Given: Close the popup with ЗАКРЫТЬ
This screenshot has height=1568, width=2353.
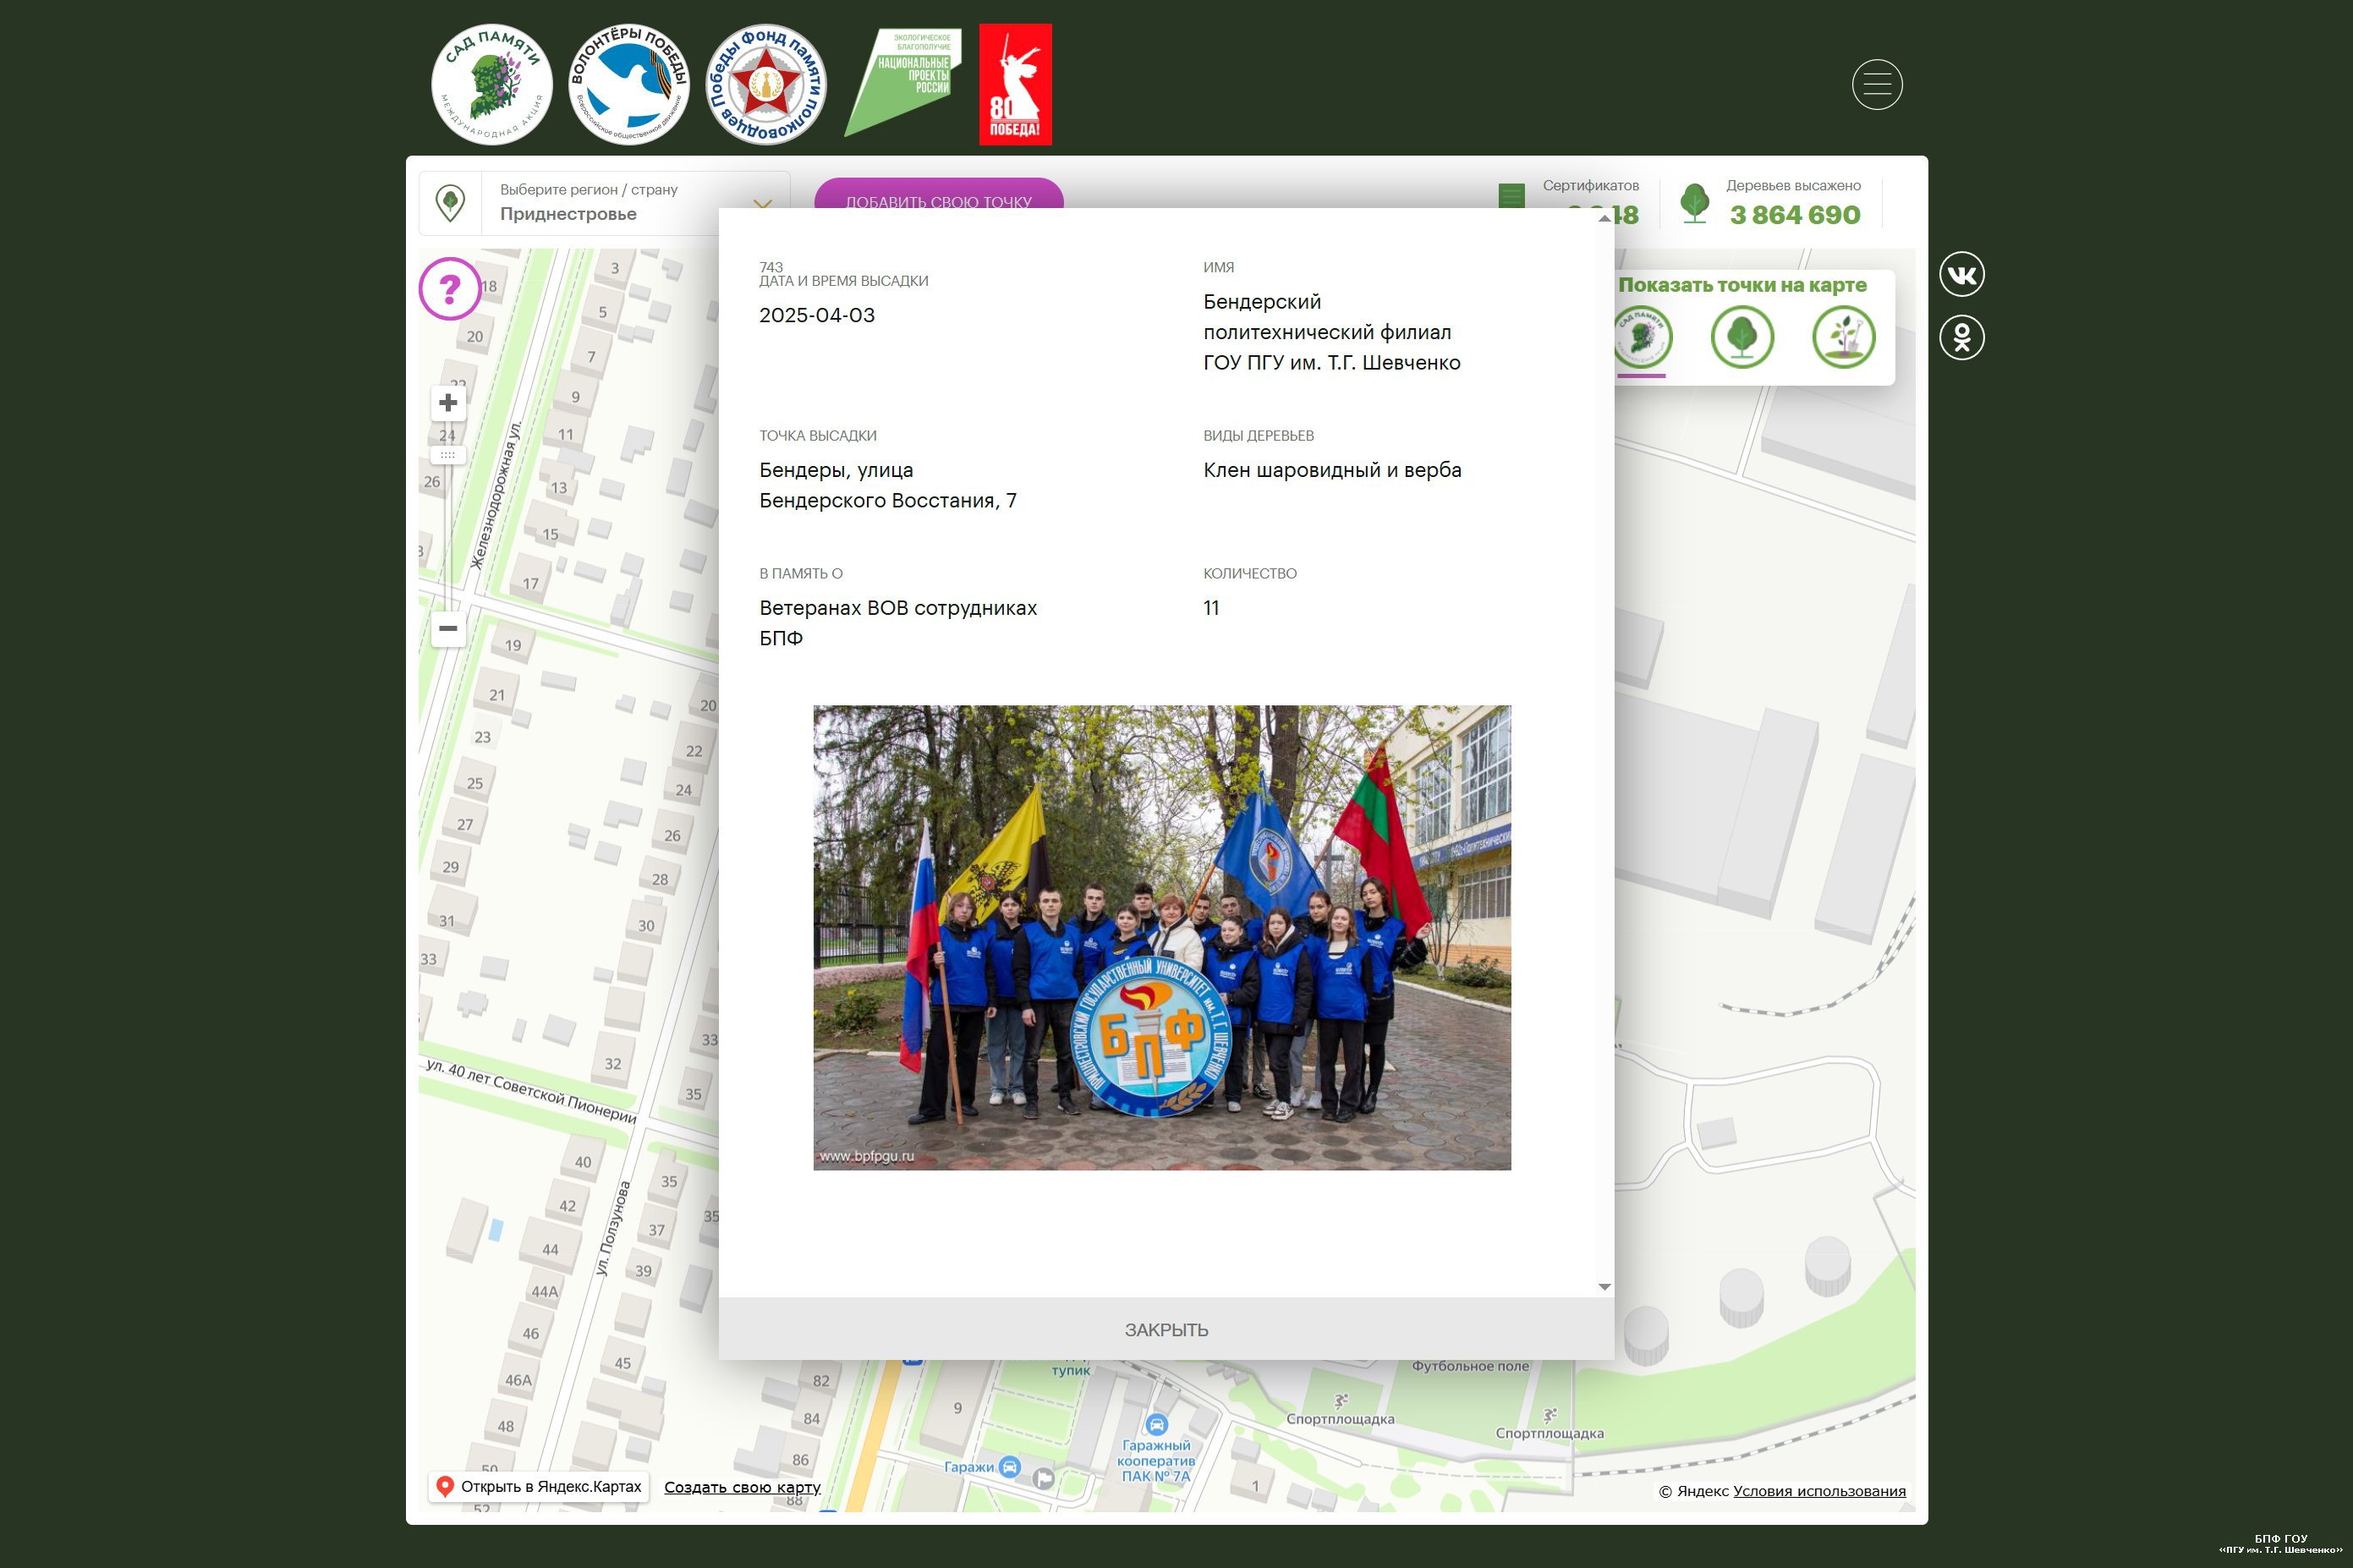Looking at the screenshot, I should (x=1166, y=1330).
